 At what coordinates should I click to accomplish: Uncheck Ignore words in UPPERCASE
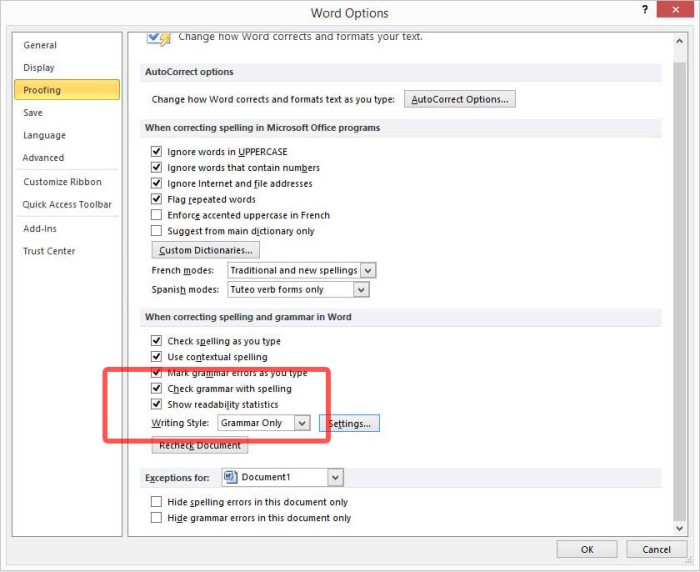[x=156, y=152]
